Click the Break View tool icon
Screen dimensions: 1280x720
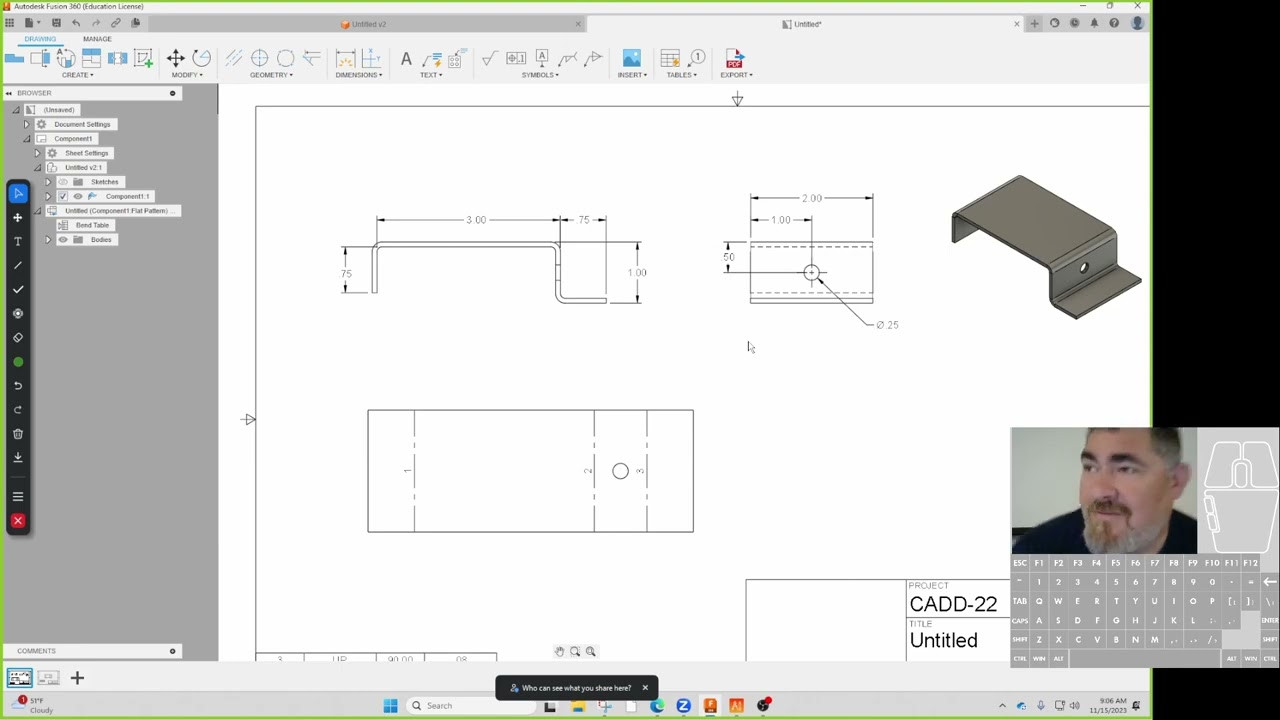click(x=118, y=59)
